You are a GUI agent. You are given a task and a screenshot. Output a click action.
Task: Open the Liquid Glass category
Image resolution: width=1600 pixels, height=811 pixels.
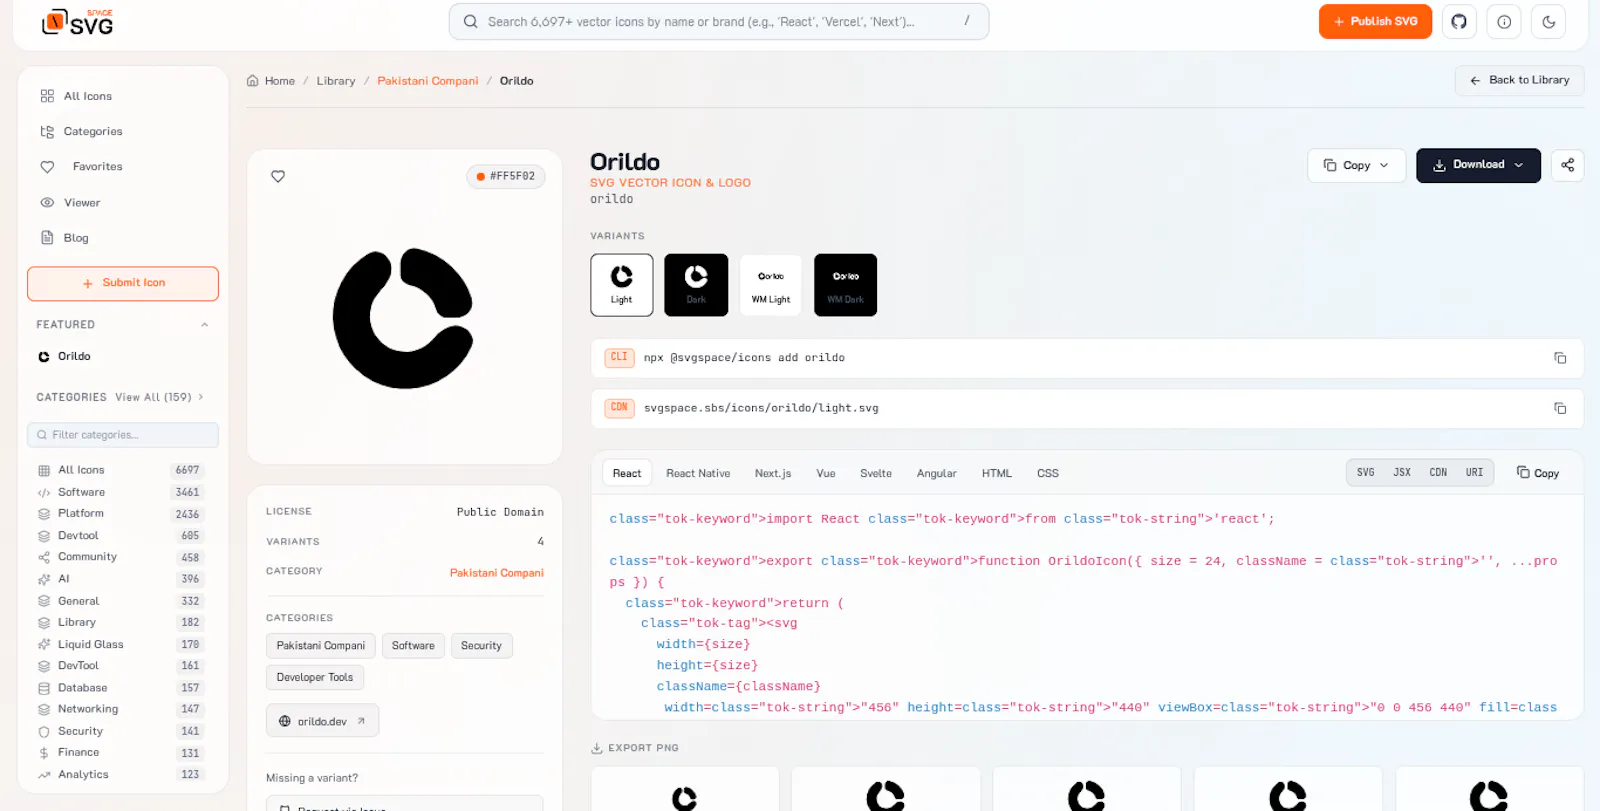(x=120, y=645)
